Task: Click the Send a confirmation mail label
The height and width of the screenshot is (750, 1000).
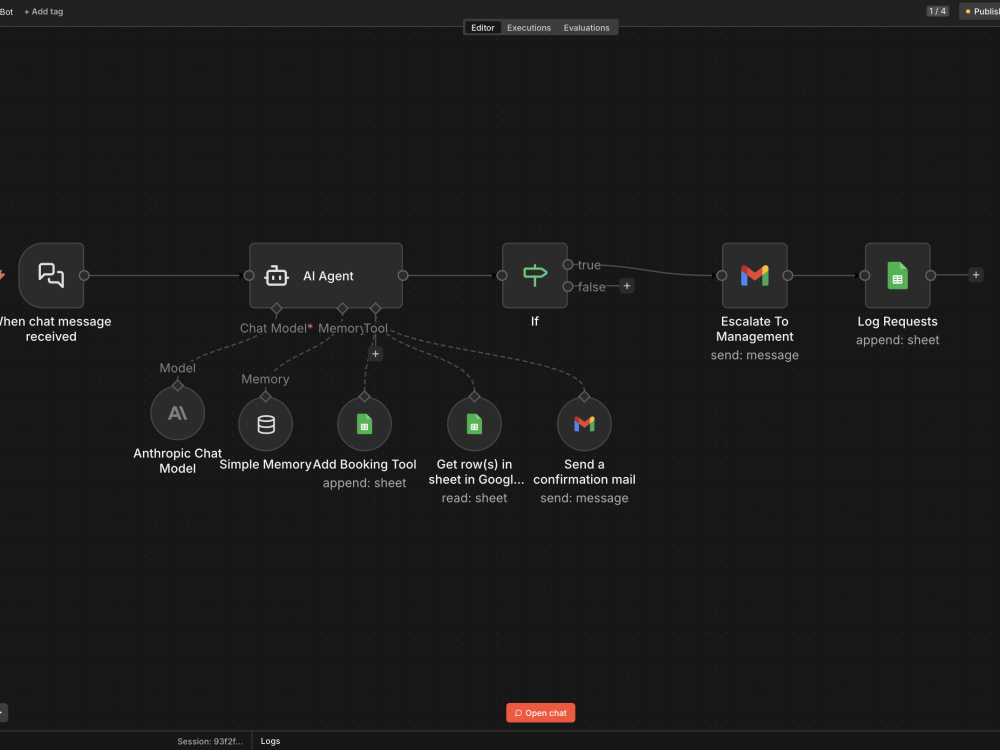Action: (584, 472)
